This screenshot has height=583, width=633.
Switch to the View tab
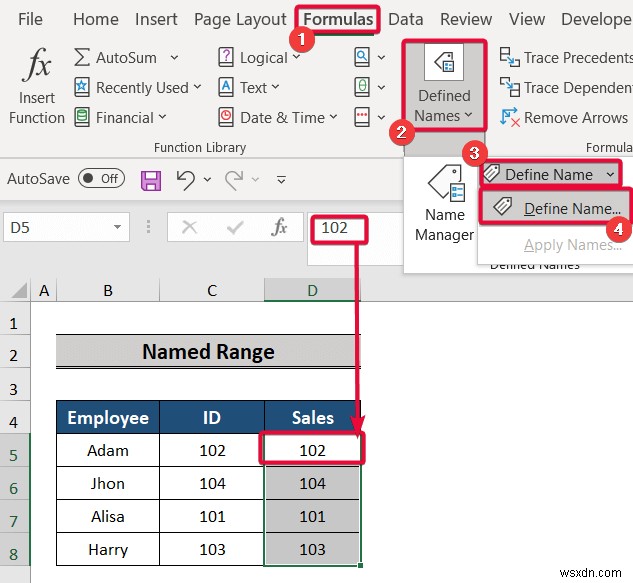pos(527,19)
